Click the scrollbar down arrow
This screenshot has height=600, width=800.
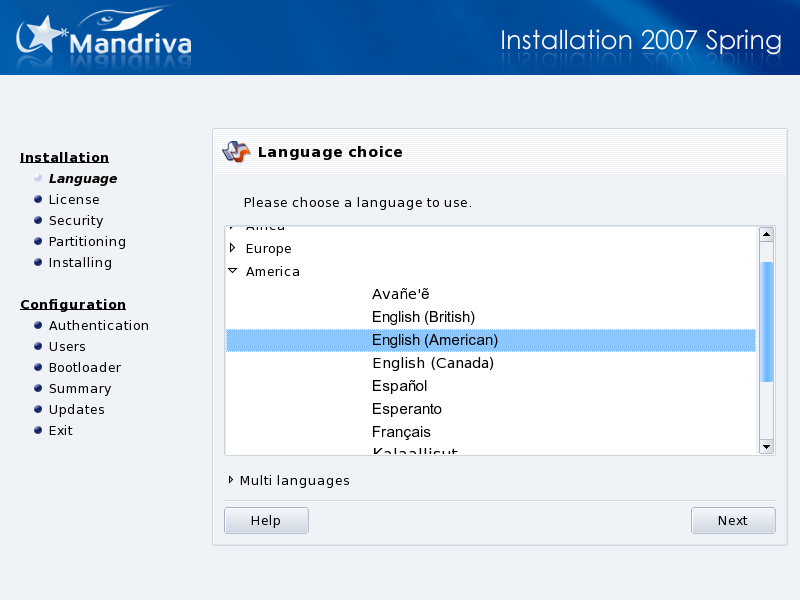767,446
